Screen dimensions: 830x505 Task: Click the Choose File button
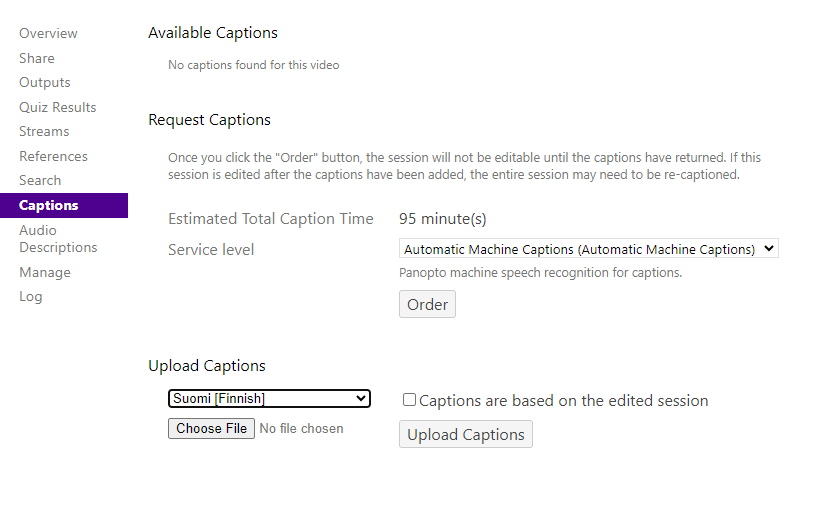(x=211, y=428)
